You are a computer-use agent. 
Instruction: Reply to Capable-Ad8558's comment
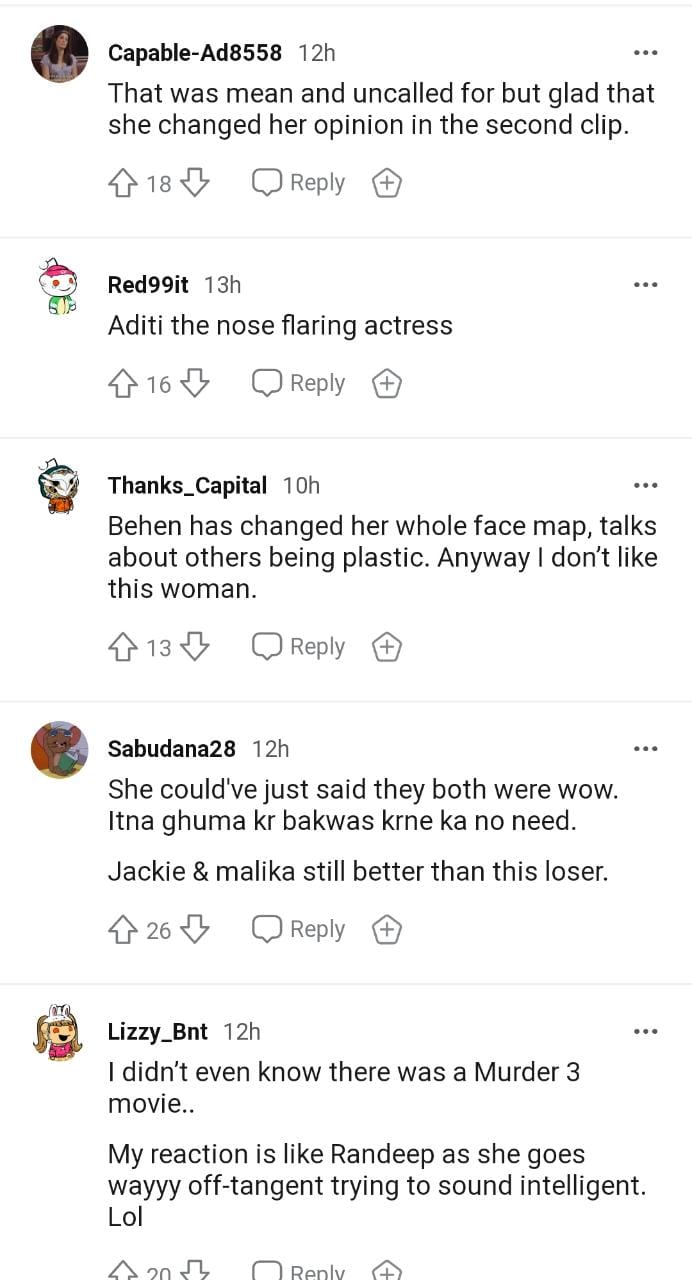pos(298,183)
